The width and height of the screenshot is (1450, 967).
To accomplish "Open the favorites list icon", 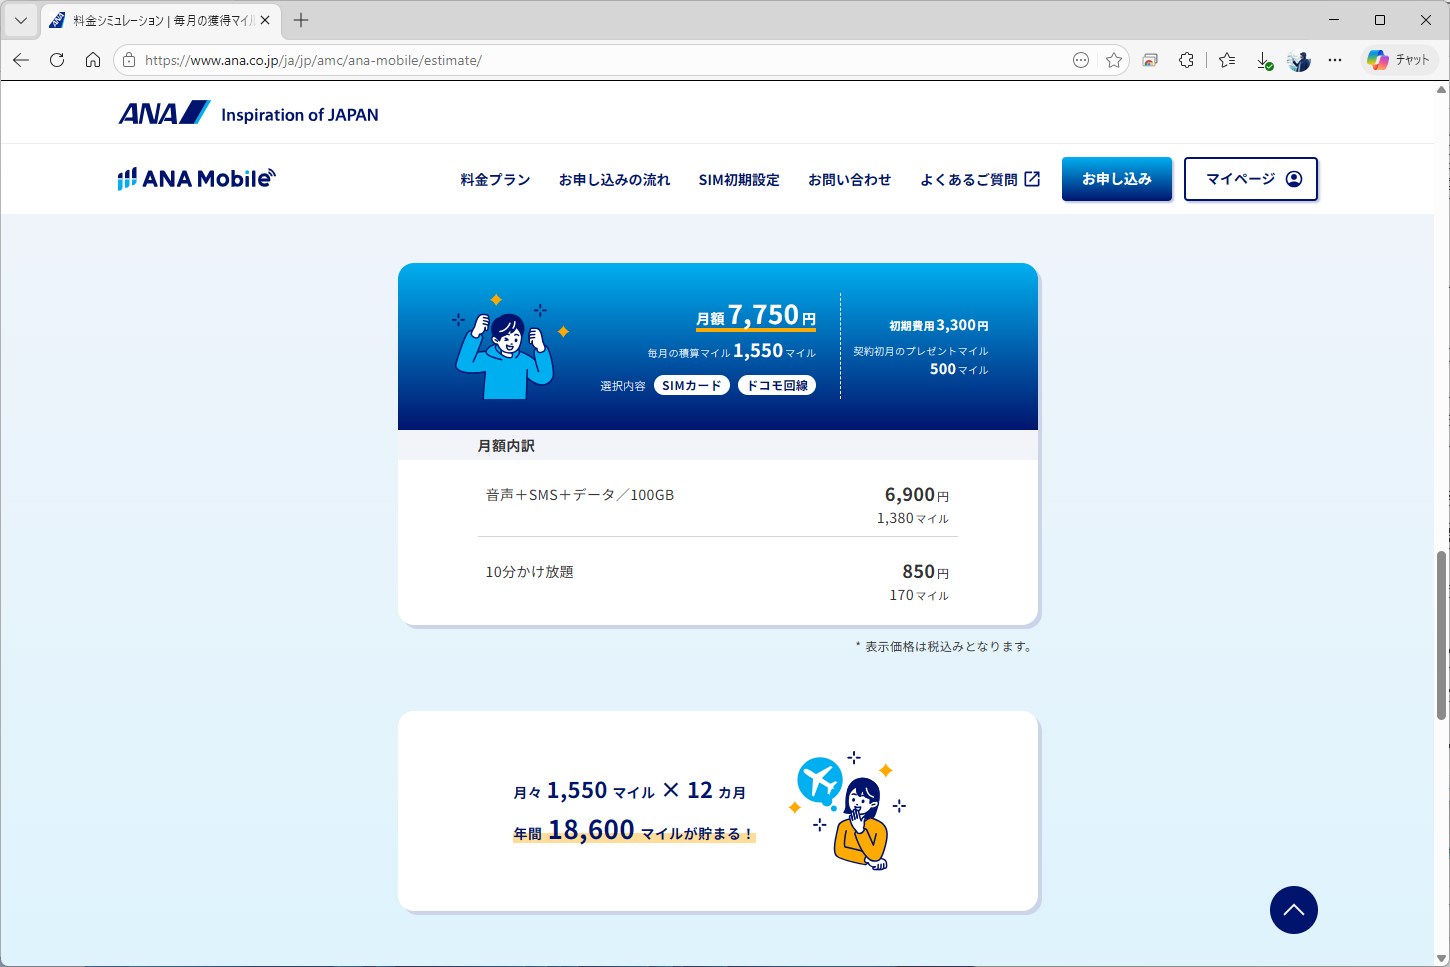I will click(1227, 60).
